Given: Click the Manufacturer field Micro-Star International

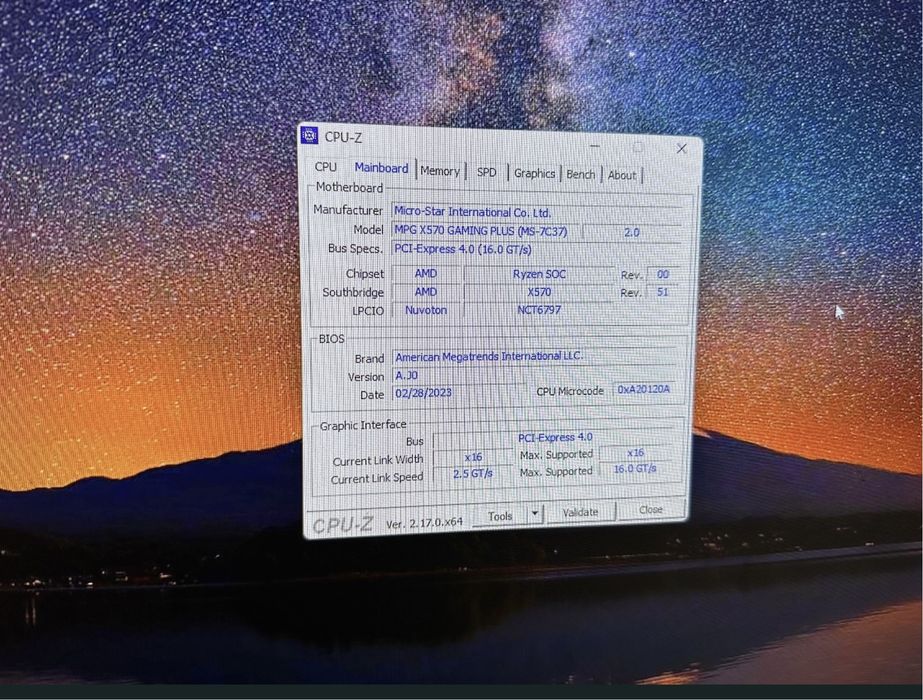Looking at the screenshot, I should click(x=537, y=212).
